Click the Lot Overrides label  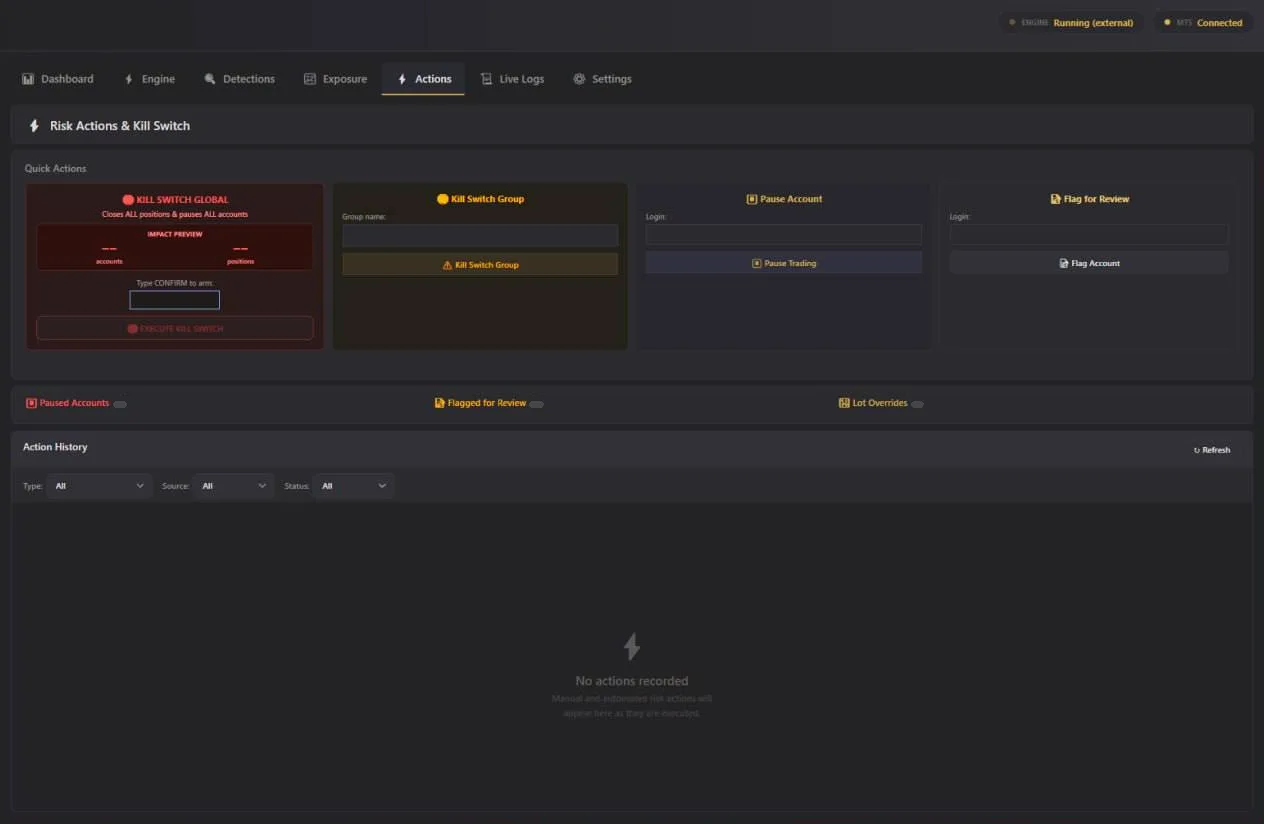pos(880,403)
